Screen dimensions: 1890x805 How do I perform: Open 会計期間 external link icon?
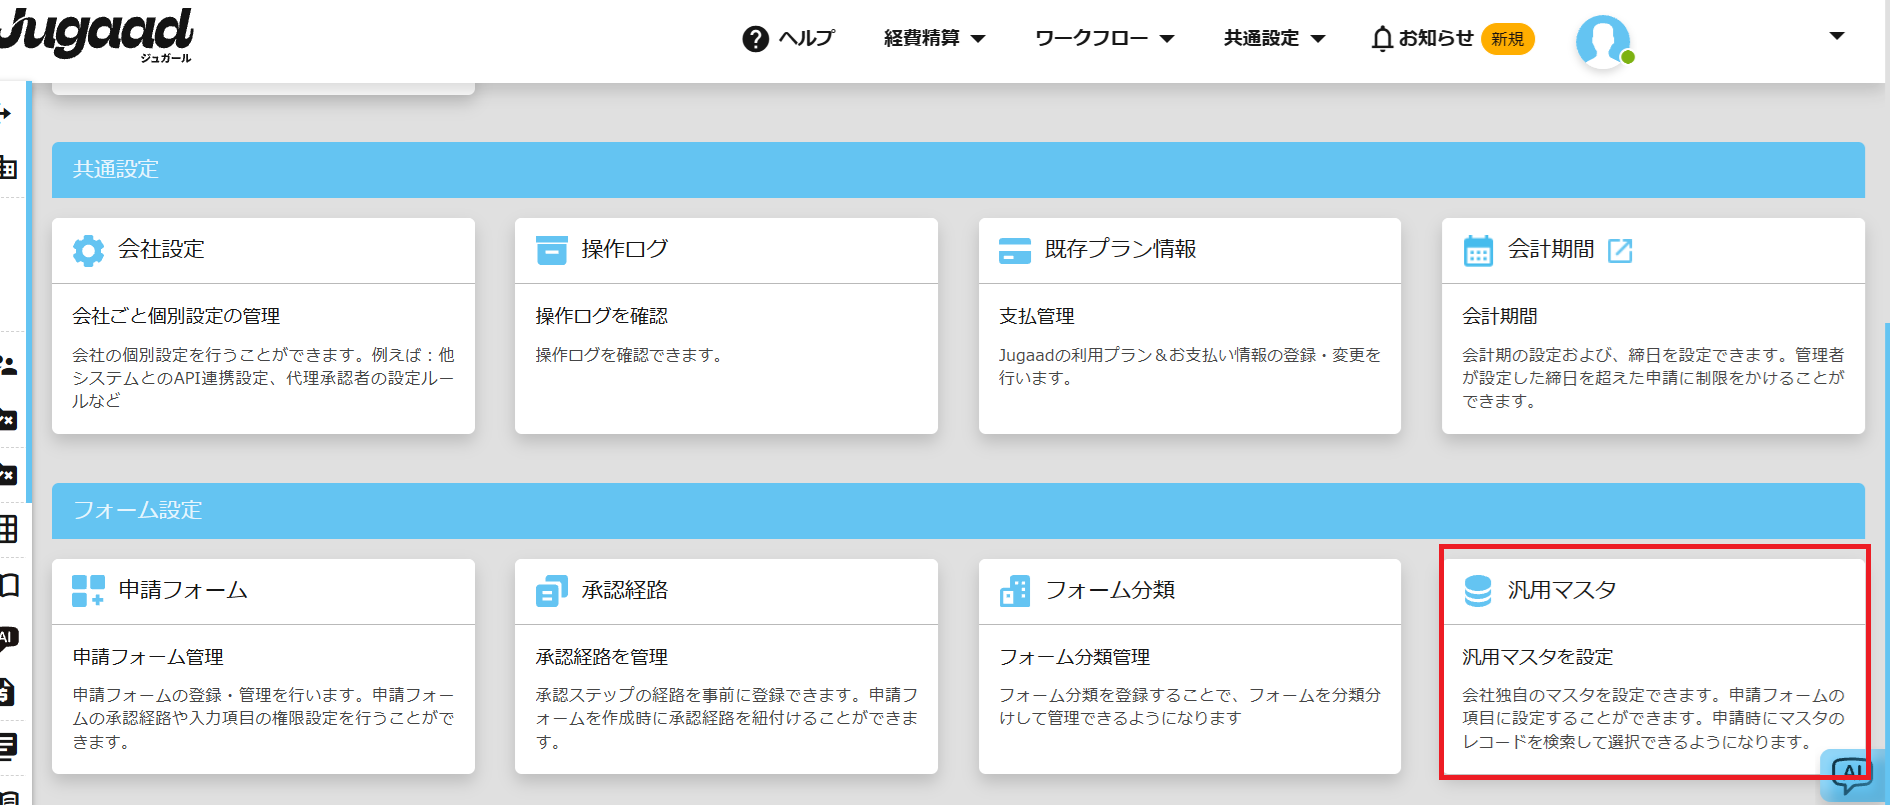tap(1619, 250)
